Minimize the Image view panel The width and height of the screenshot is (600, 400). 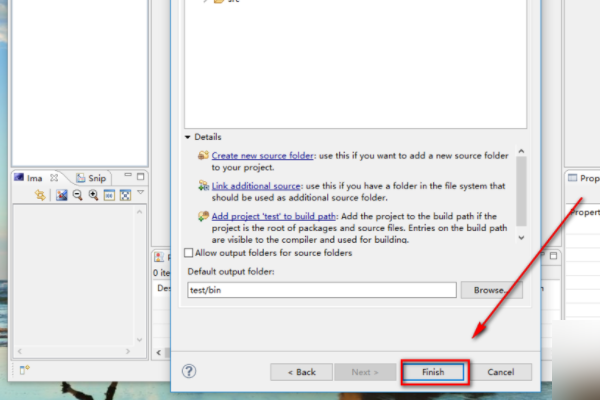[128, 175]
